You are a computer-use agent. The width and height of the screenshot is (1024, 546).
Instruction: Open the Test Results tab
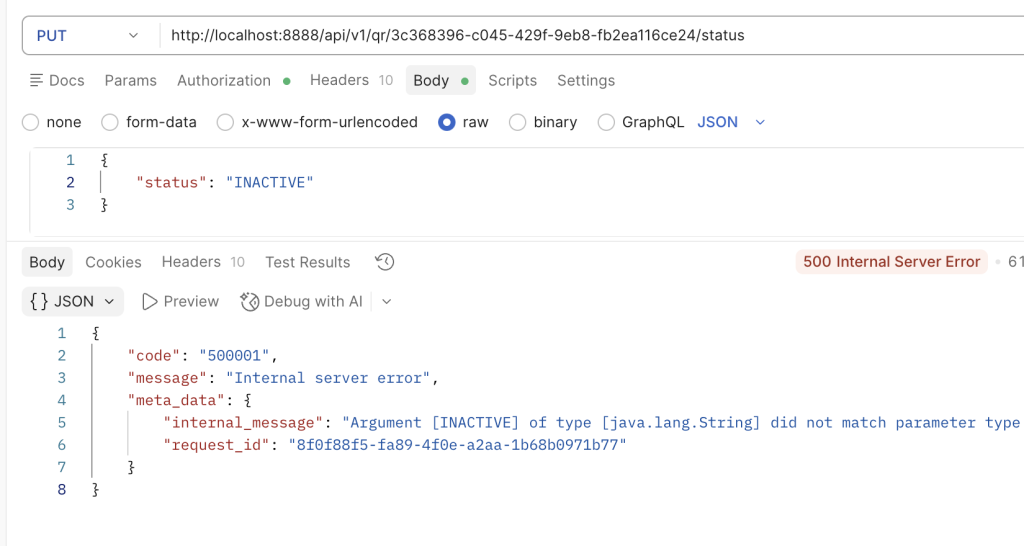307,262
